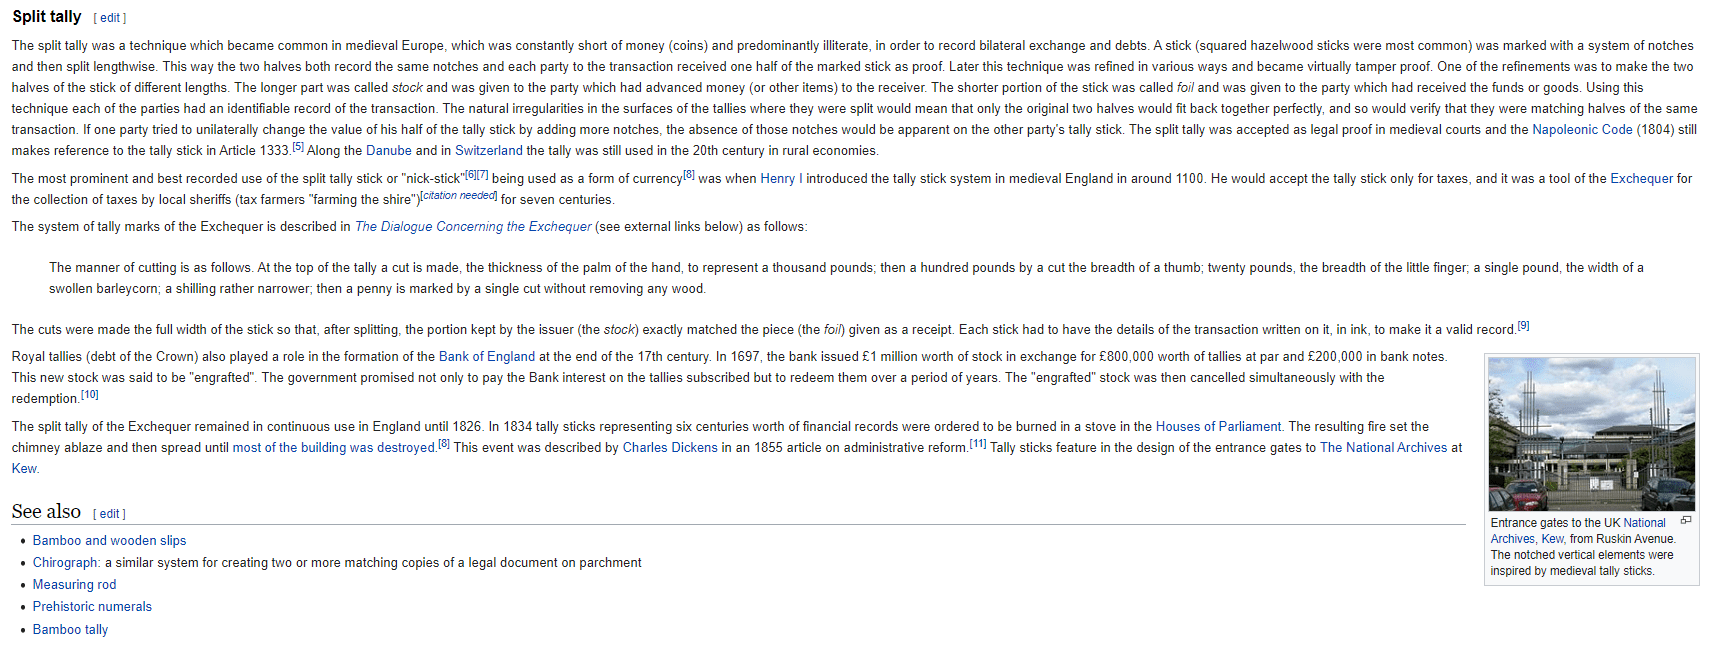Click the enlarge icon in the image caption
Viewport: 1714px width, 649px height.
tap(1686, 520)
